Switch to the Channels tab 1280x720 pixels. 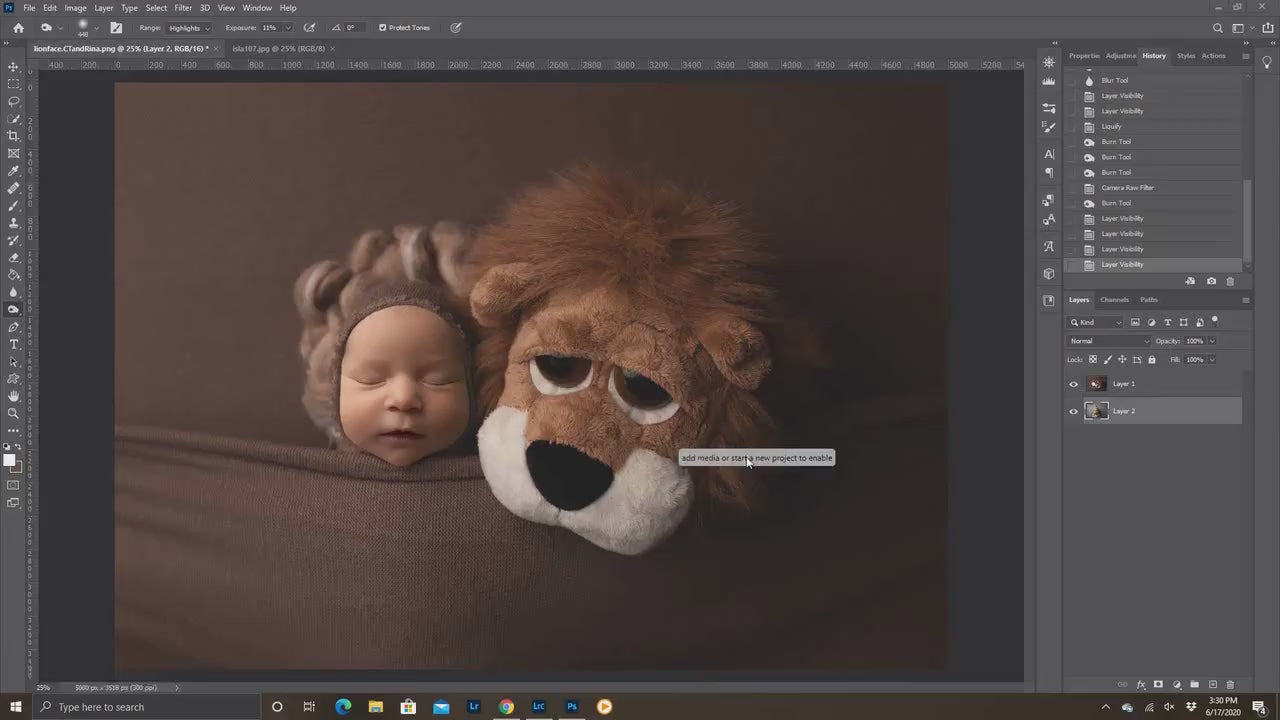coord(1114,299)
